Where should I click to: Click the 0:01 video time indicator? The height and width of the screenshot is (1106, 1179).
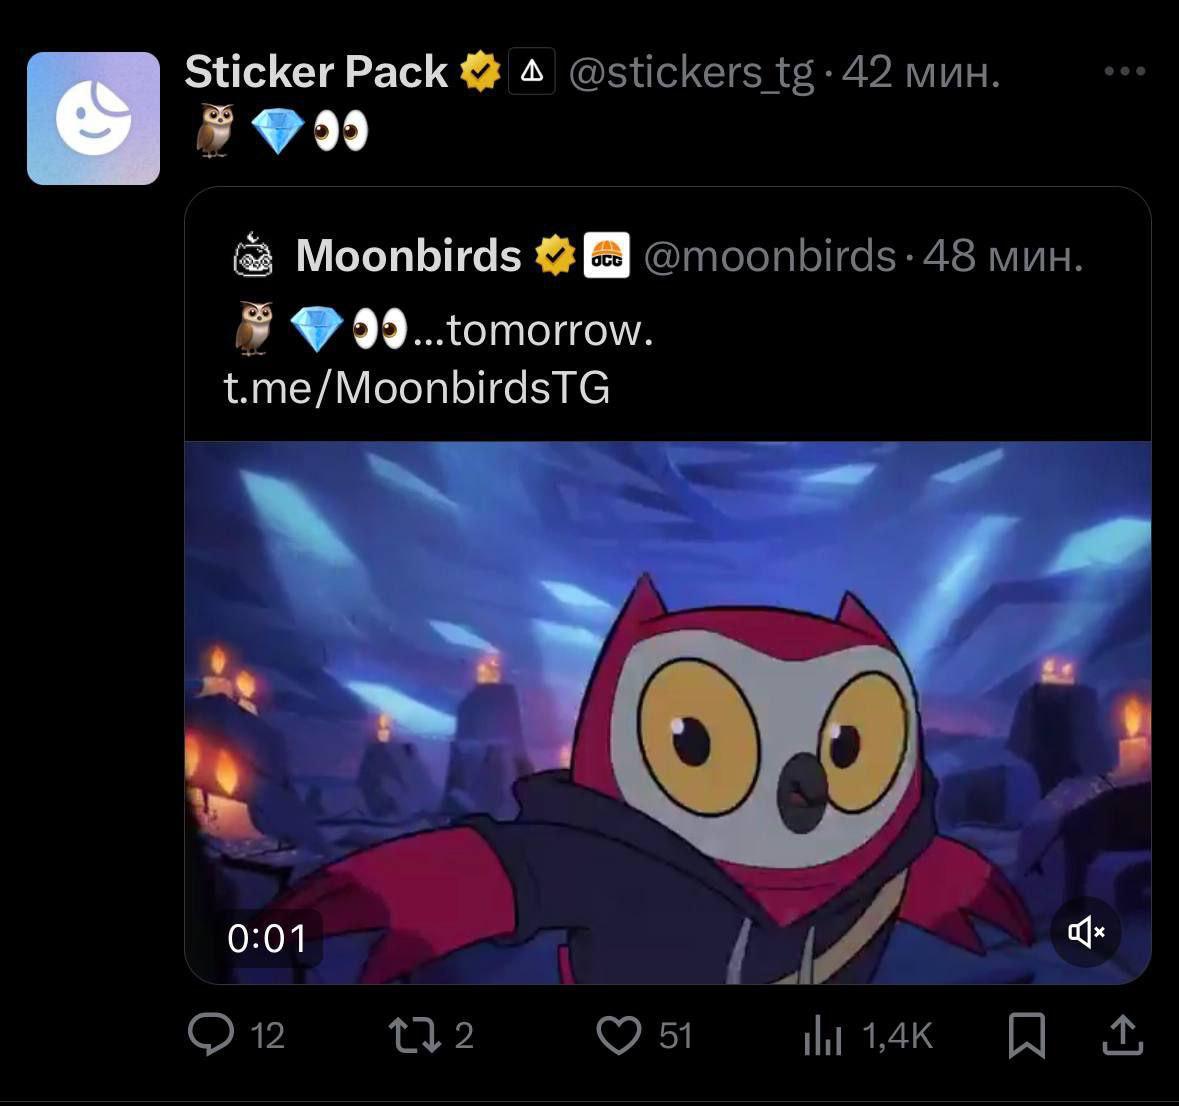(x=267, y=938)
